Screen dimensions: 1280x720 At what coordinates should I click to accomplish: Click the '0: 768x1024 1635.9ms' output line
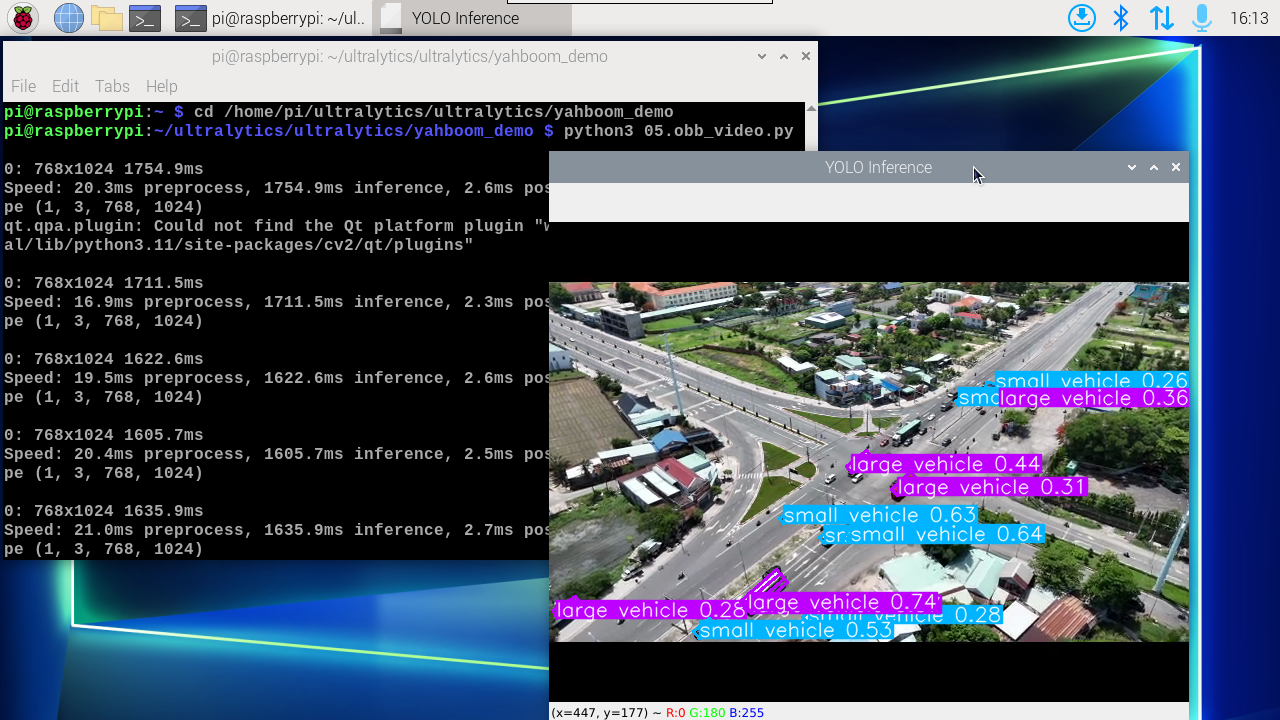pyautogui.click(x=104, y=511)
